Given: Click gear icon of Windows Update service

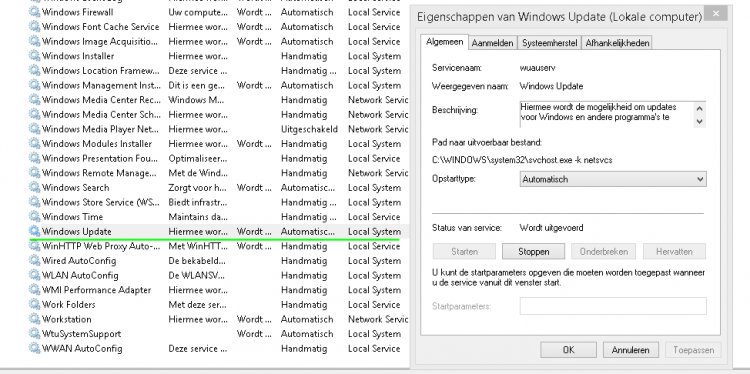Looking at the screenshot, I should pos(34,231).
